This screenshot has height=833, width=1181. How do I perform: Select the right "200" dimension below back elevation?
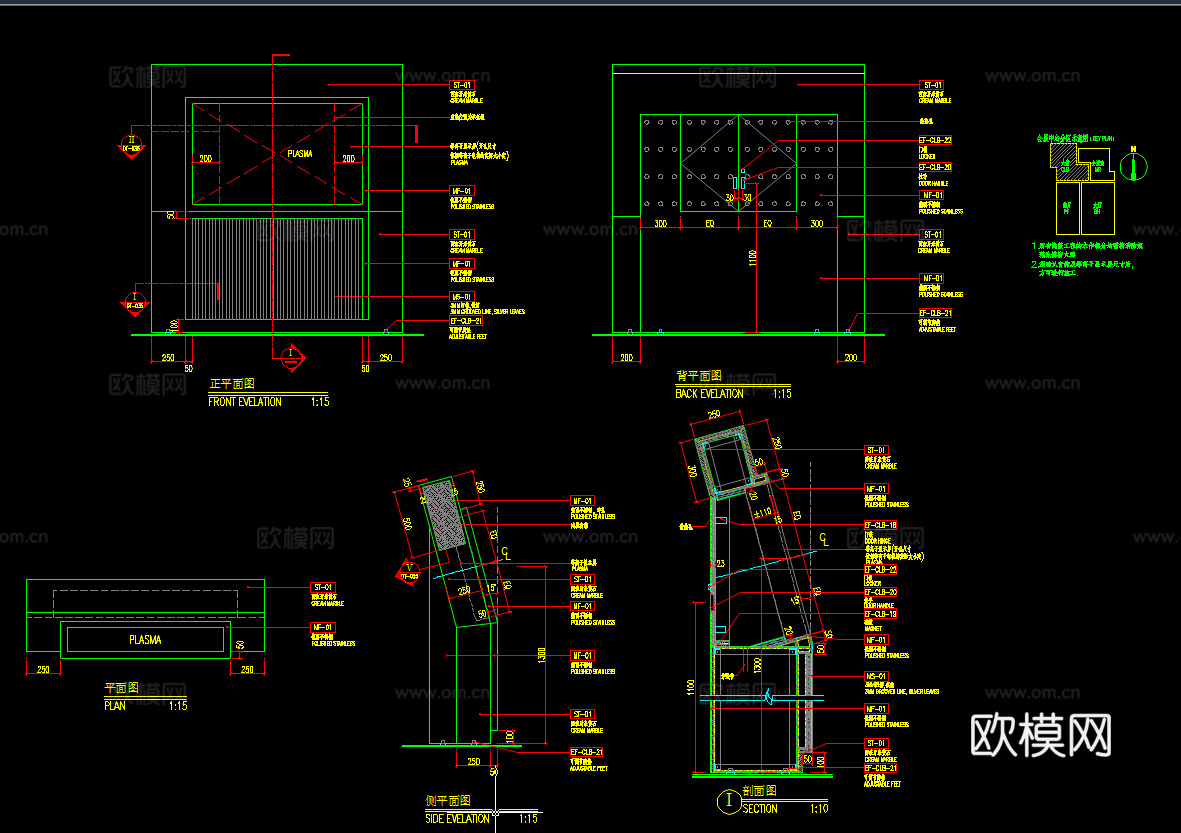coord(850,358)
